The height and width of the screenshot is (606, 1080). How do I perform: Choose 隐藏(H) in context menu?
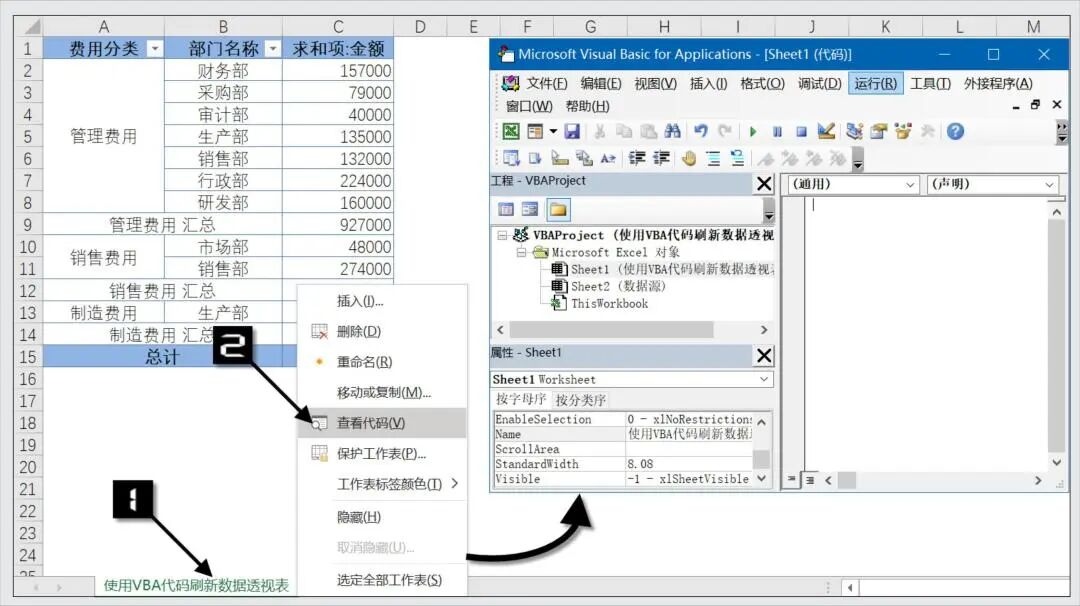pyautogui.click(x=382, y=516)
